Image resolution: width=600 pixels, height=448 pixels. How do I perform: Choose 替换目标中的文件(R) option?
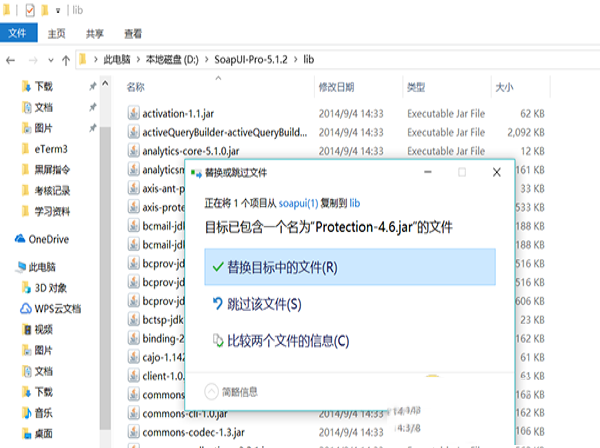click(350, 267)
